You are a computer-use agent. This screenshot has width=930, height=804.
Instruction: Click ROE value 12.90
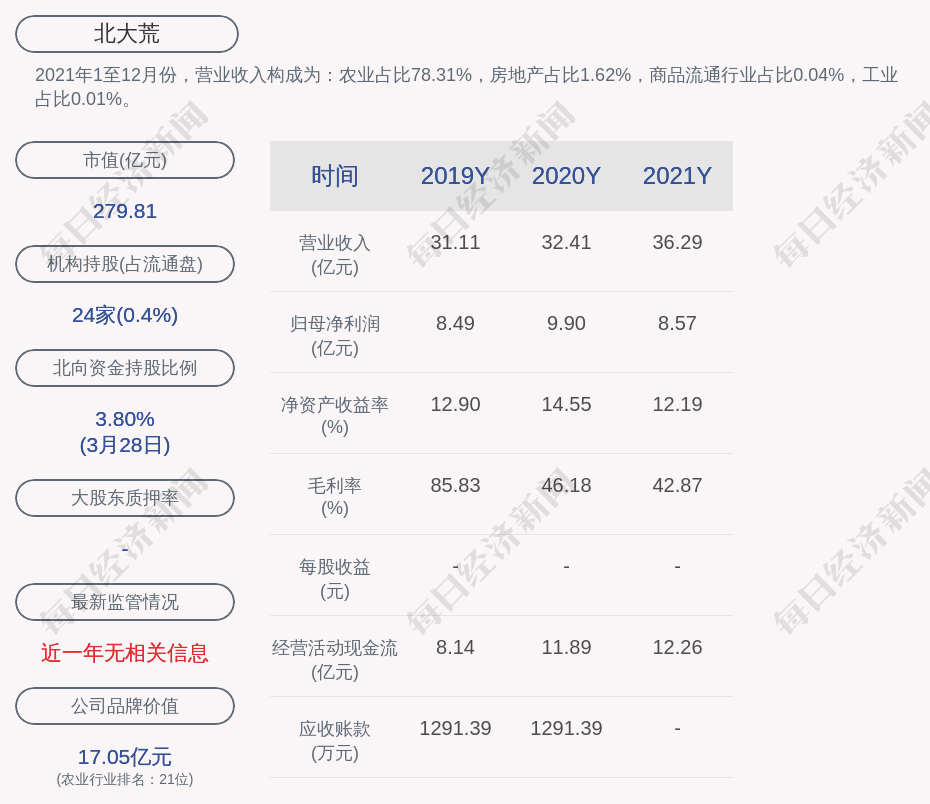coord(455,404)
